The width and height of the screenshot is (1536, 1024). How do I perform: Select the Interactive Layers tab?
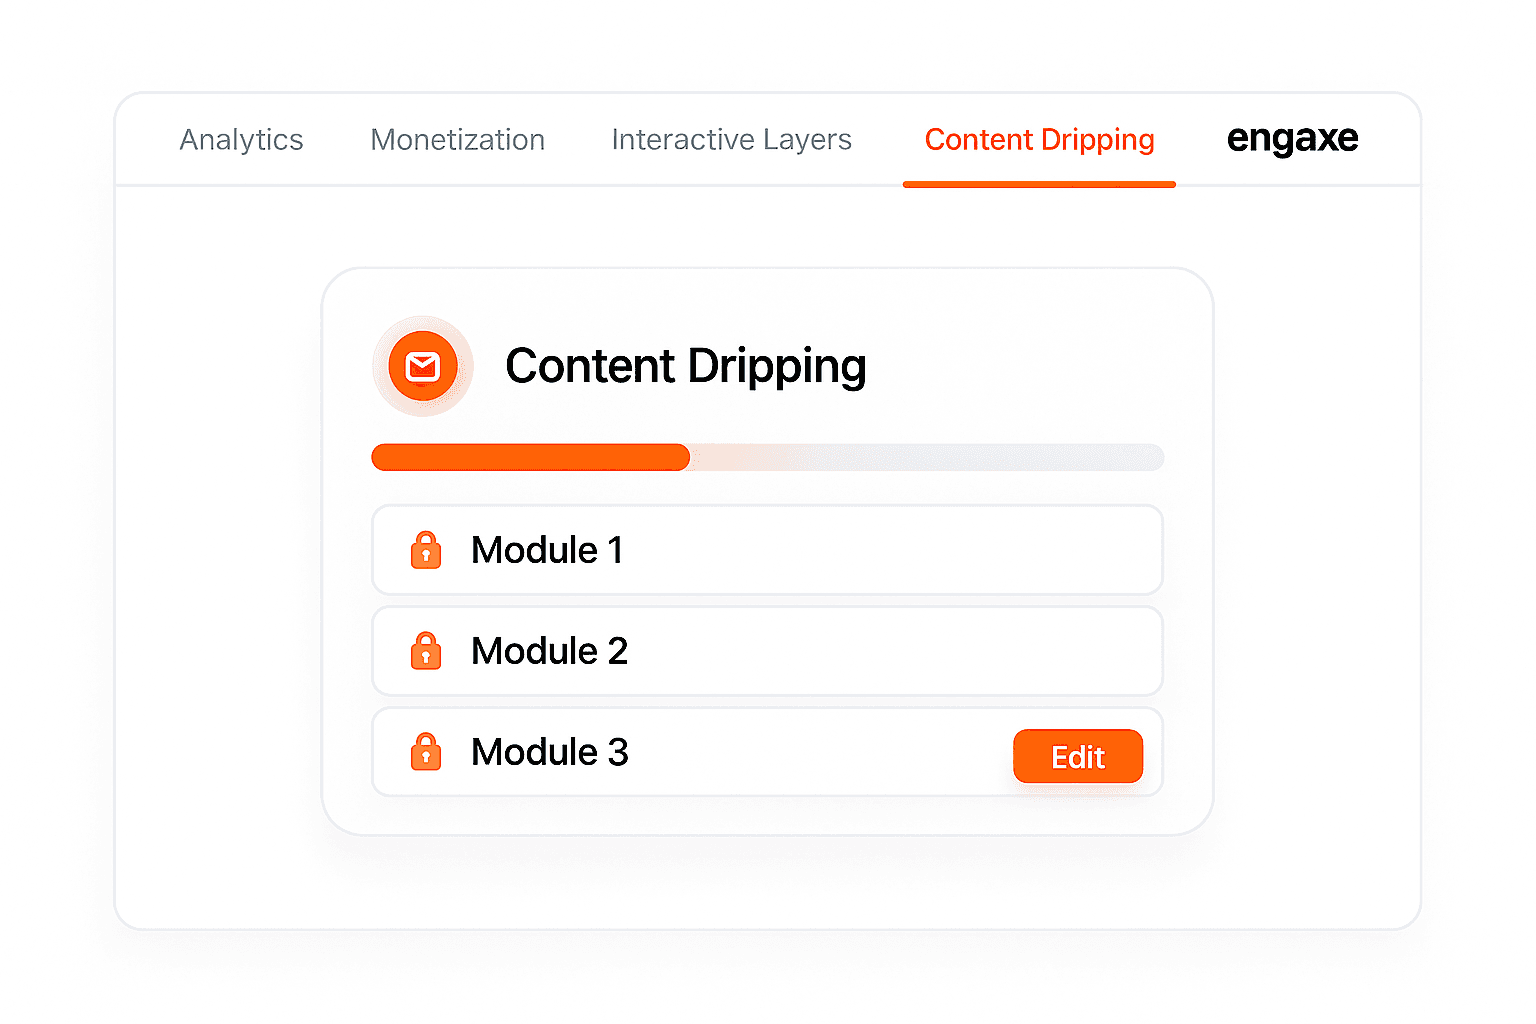coord(731,139)
